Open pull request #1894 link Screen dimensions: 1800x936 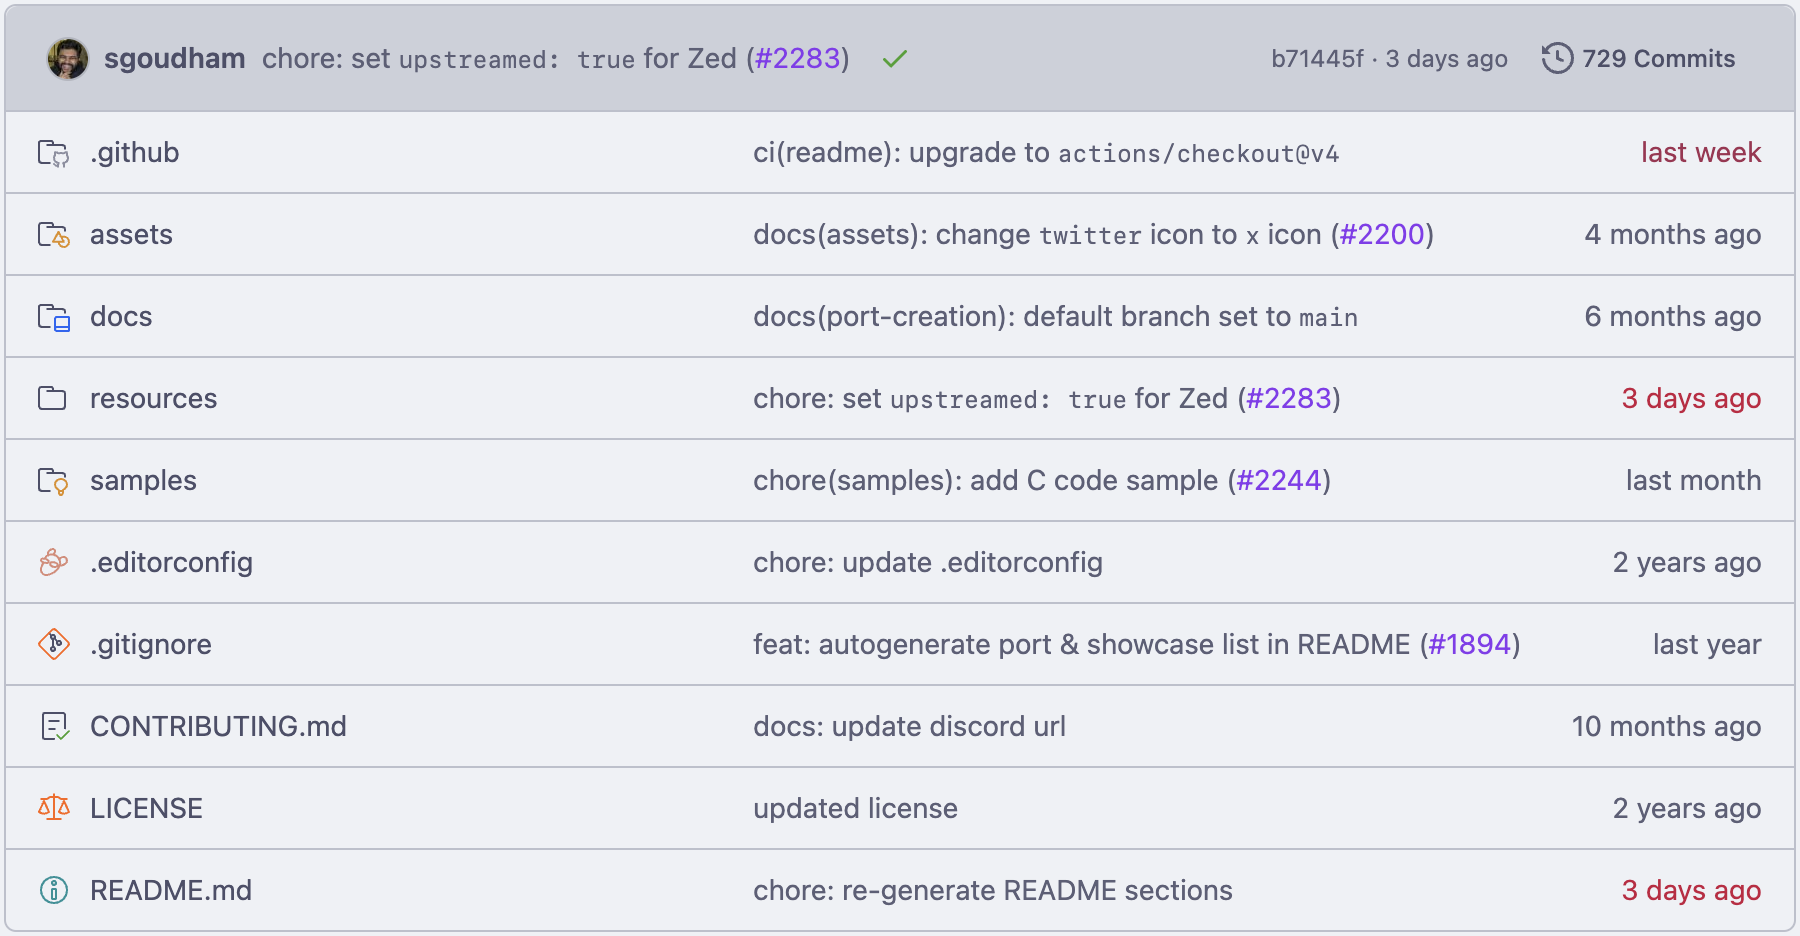1469,645
